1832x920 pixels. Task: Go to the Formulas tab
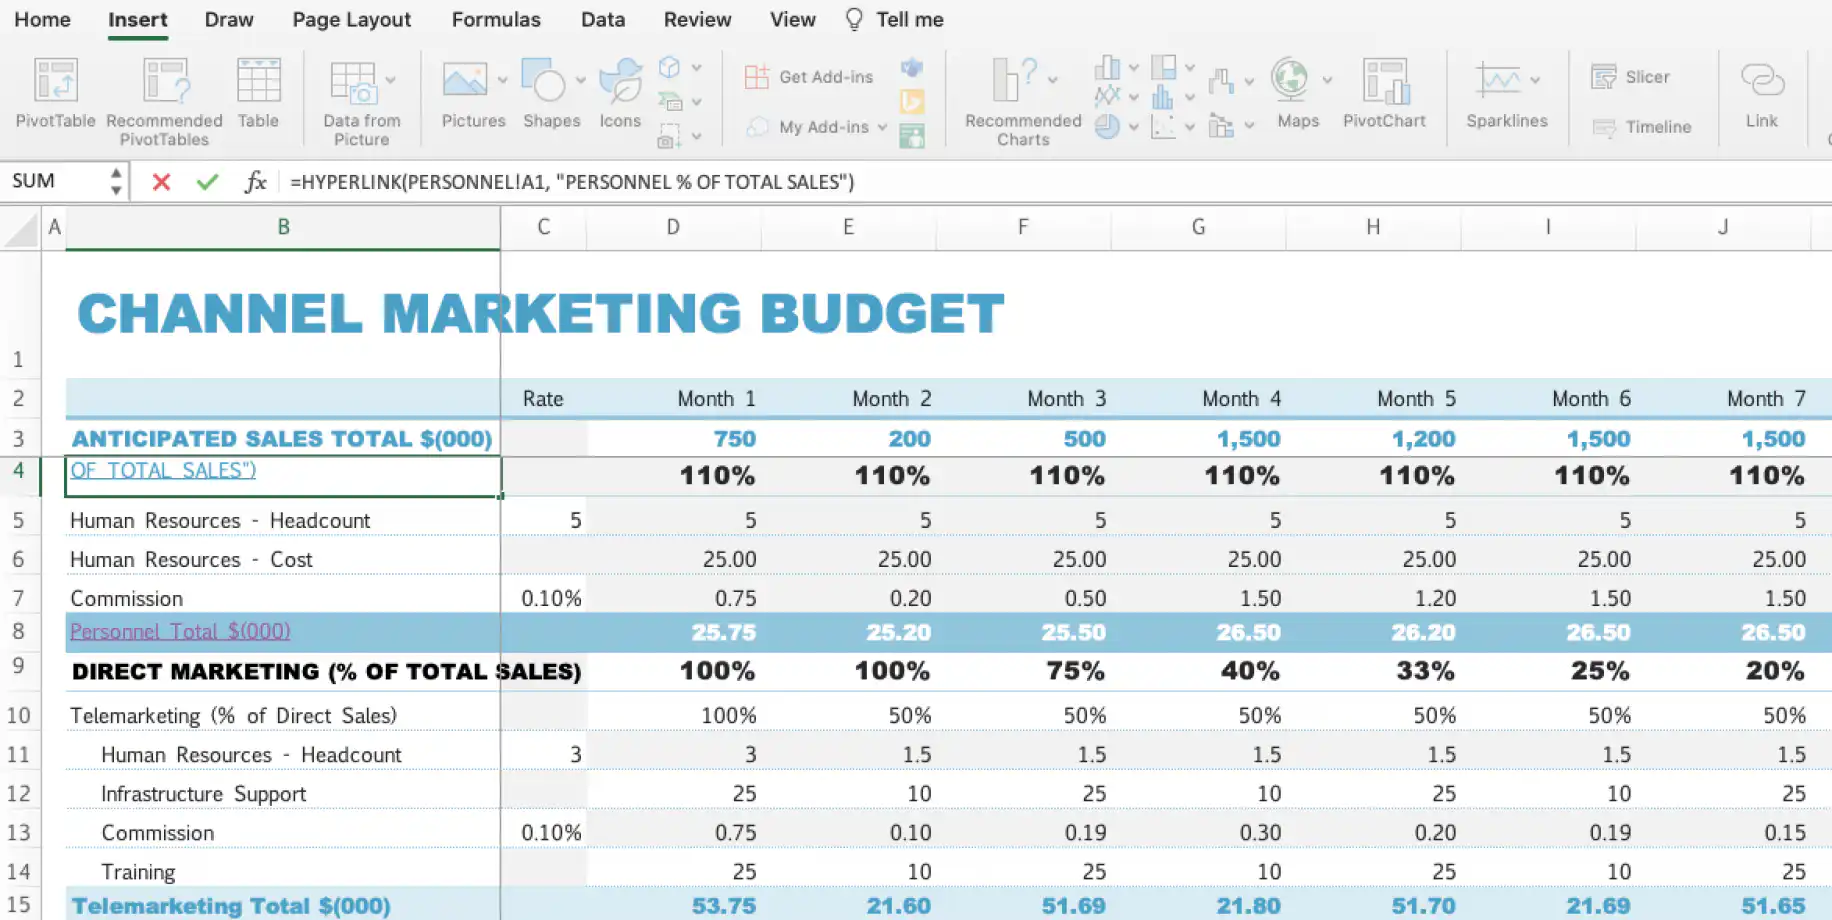[x=496, y=20]
